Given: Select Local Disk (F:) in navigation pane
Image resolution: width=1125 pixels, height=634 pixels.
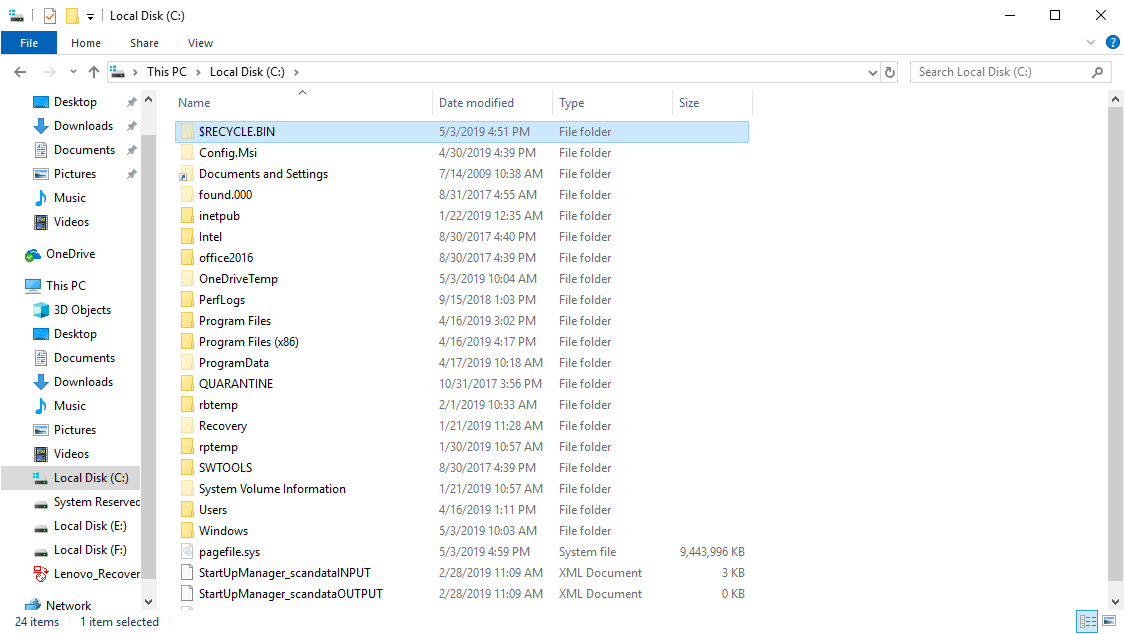Looking at the screenshot, I should coord(90,550).
